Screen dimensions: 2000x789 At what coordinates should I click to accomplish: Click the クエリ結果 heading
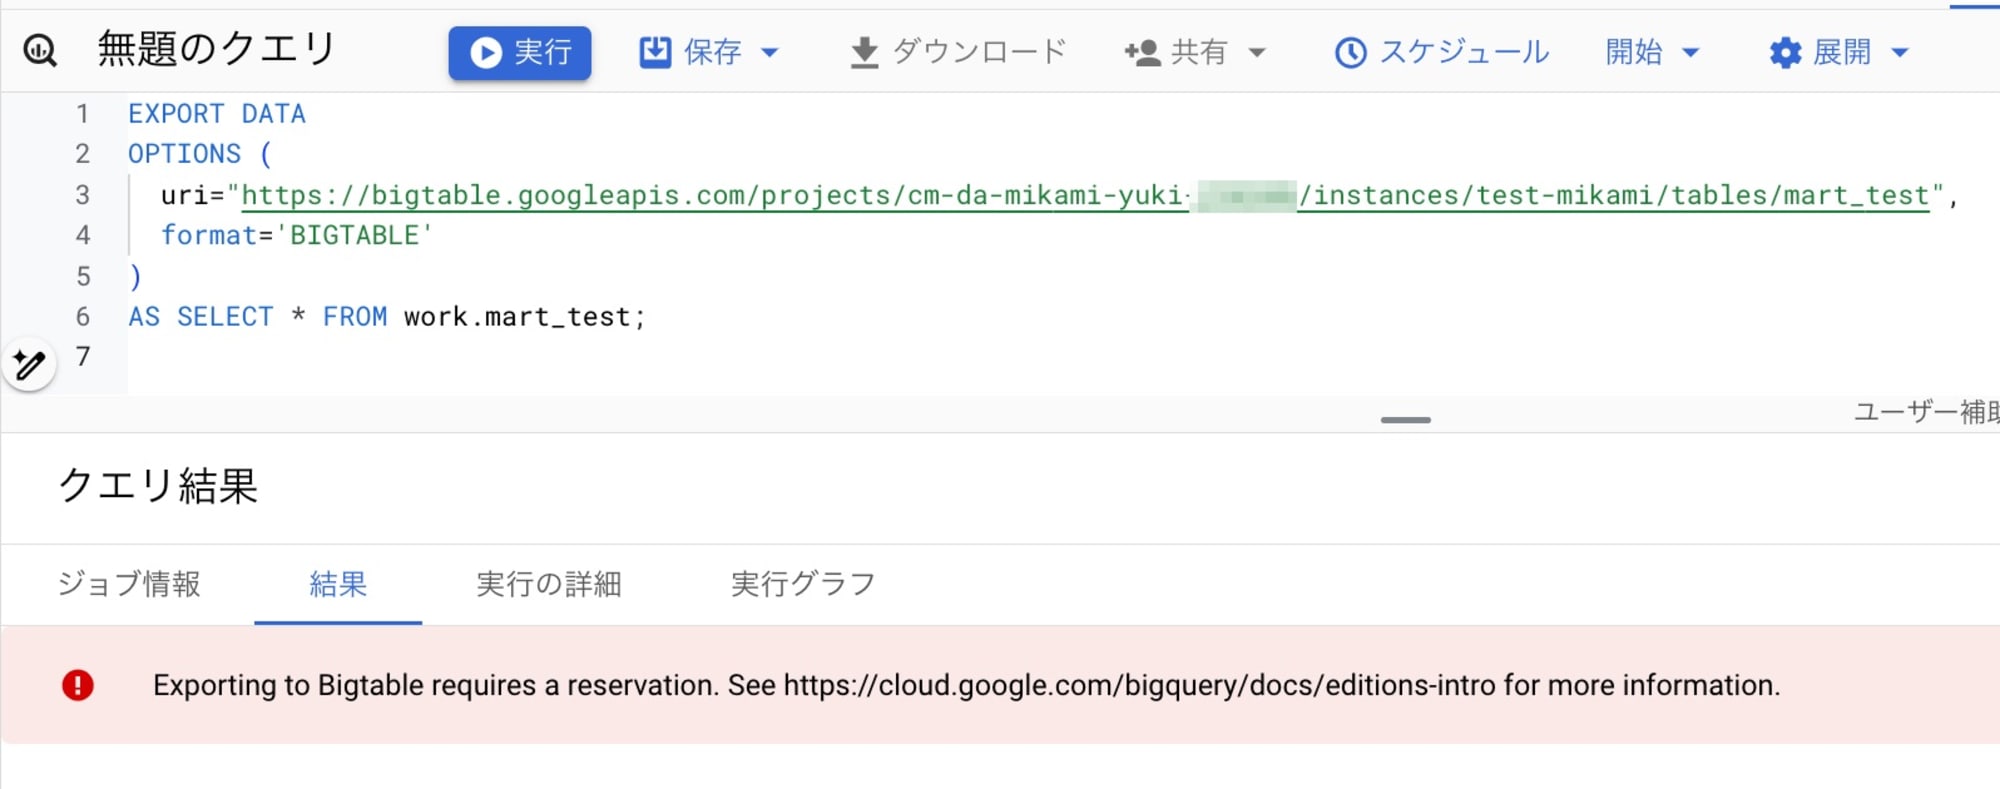(158, 486)
